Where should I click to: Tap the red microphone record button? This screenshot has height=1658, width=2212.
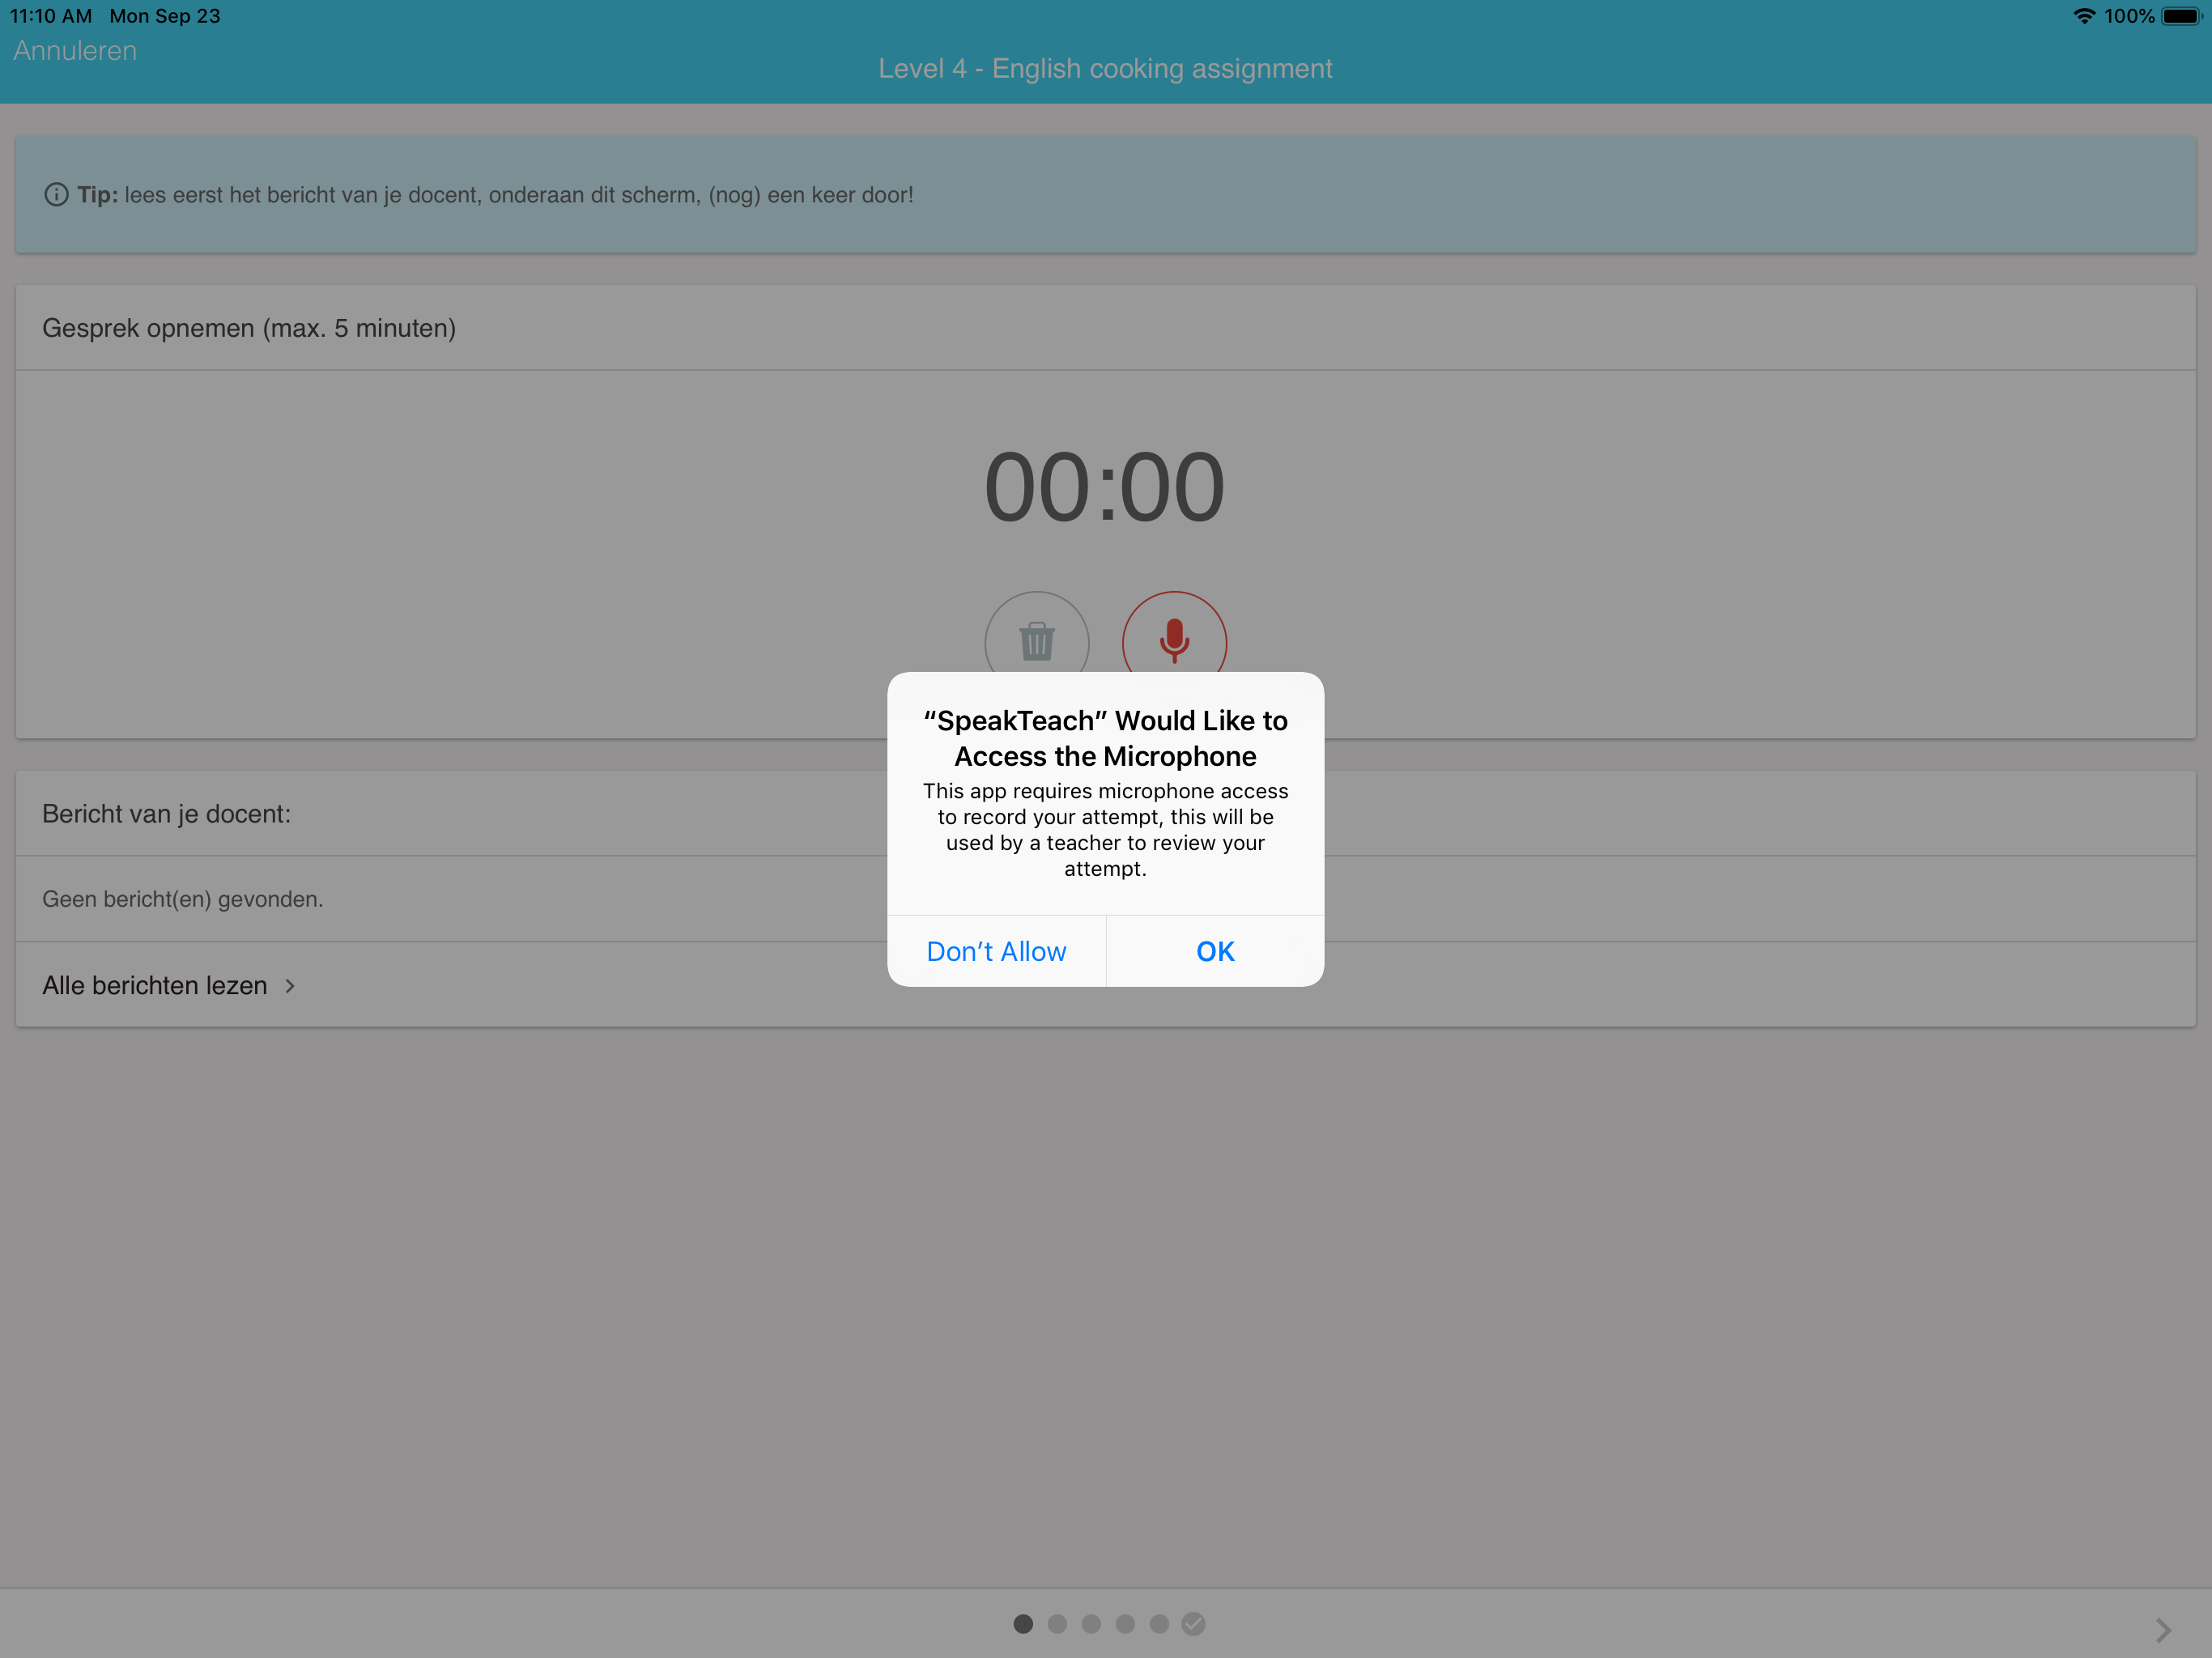[x=1174, y=640]
